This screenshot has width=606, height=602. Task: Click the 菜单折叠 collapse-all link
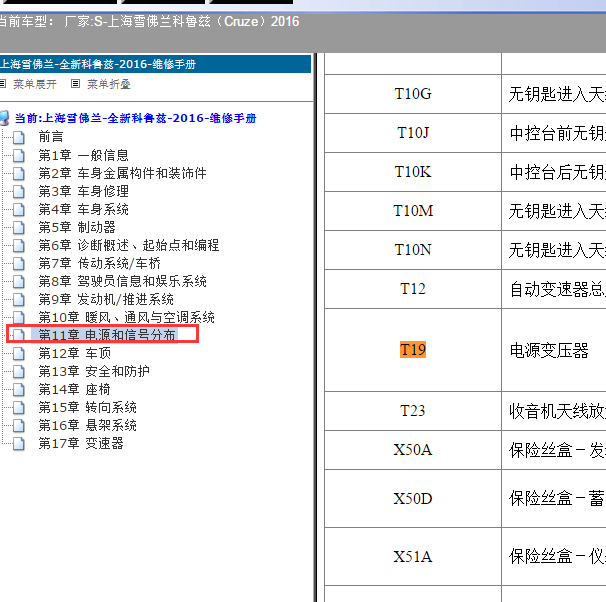pos(109,84)
